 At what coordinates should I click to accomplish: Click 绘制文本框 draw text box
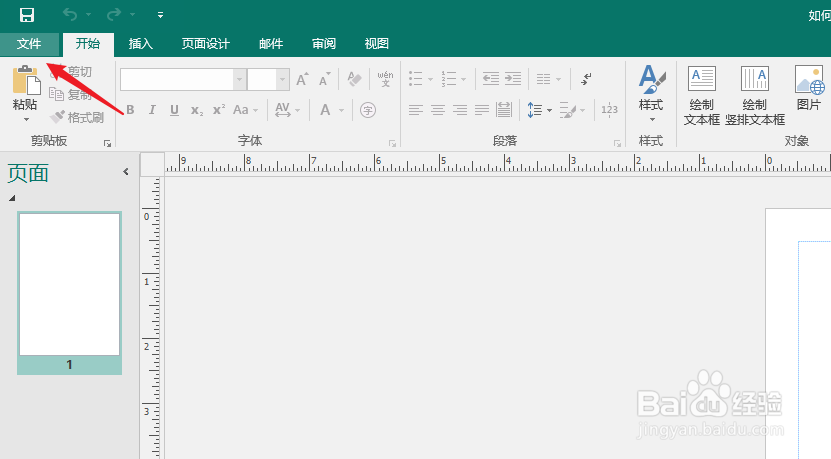tap(702, 95)
